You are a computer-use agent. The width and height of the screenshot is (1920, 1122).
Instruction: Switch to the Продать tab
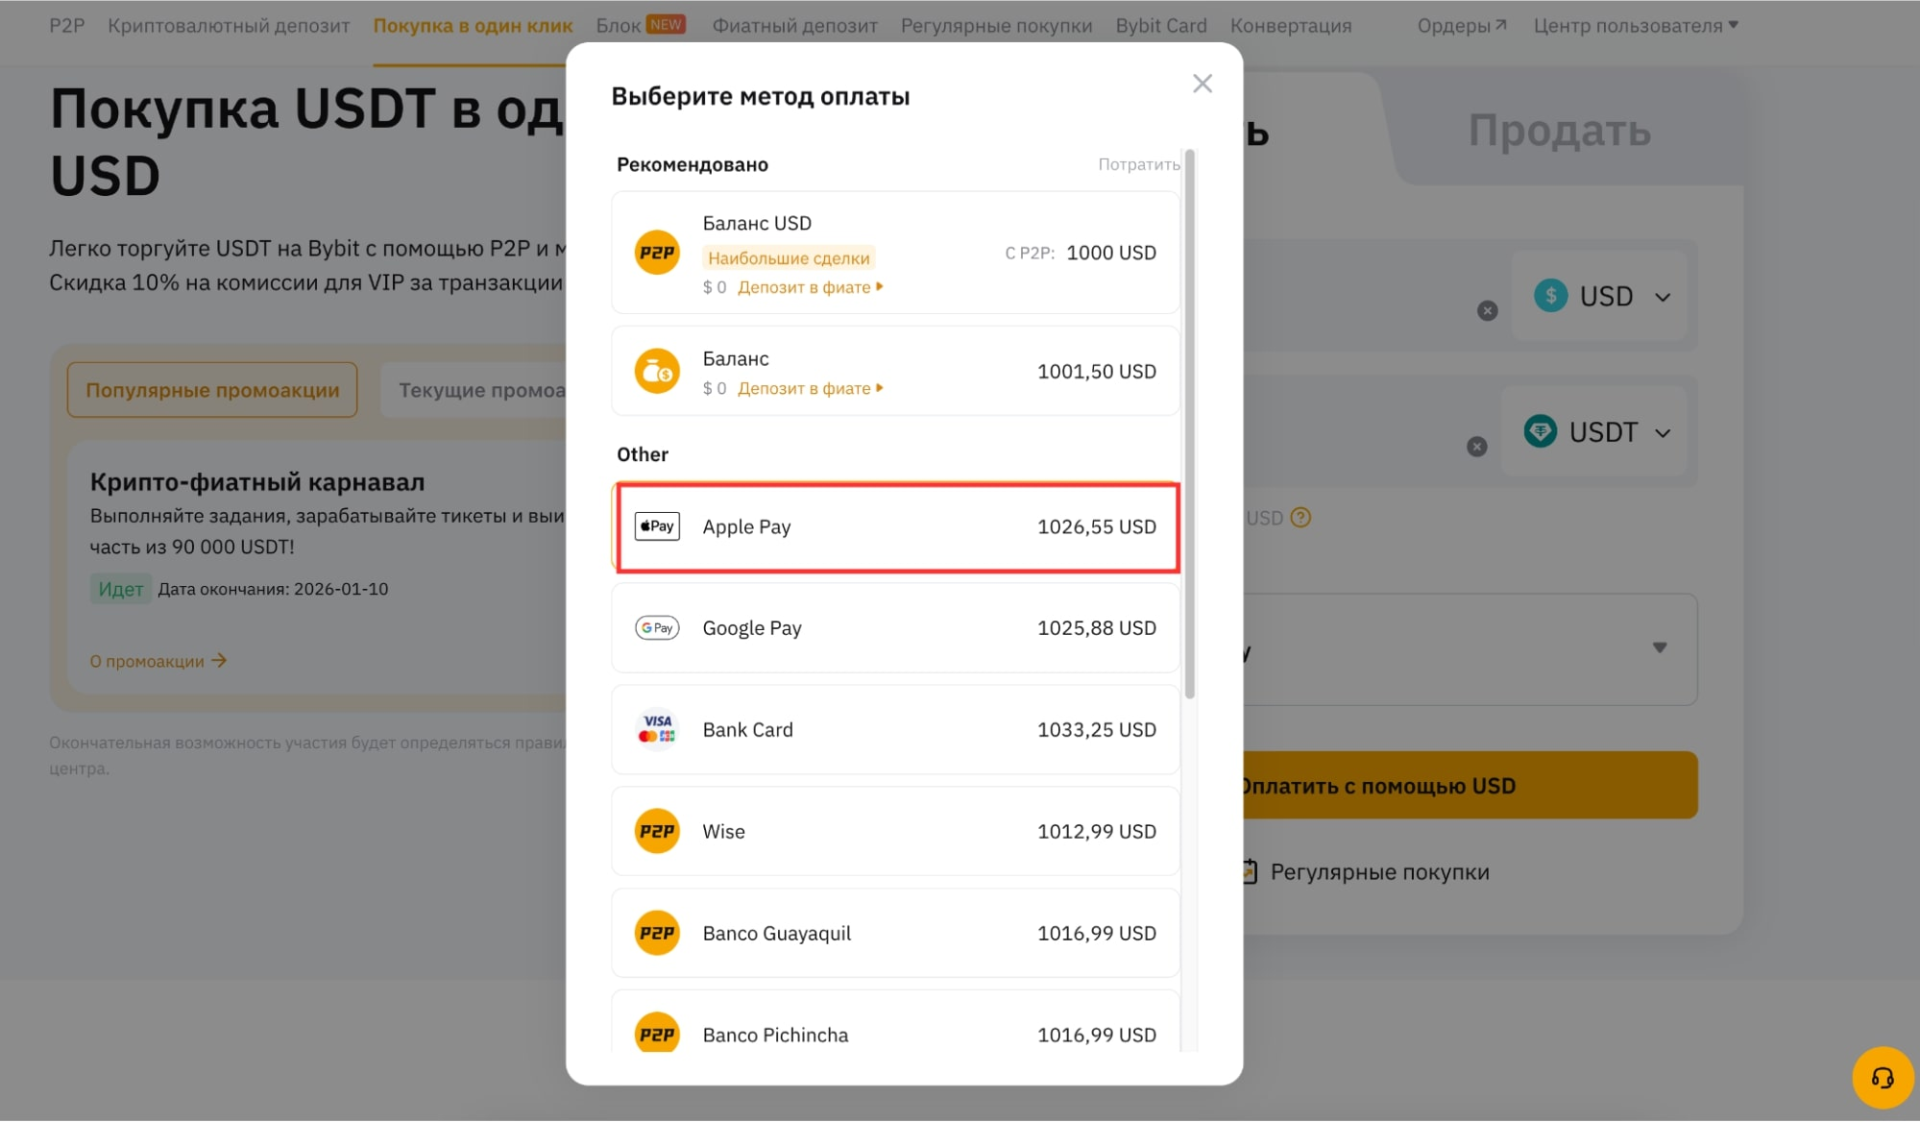pyautogui.click(x=1558, y=131)
